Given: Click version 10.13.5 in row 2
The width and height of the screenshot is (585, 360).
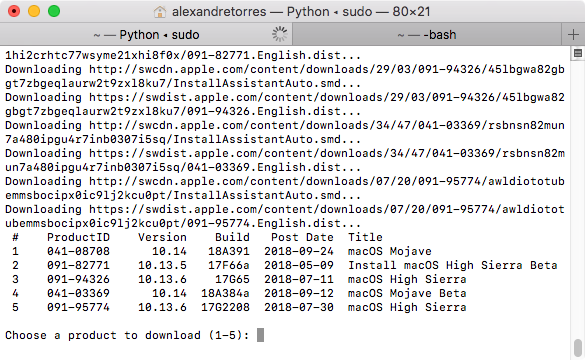Looking at the screenshot, I should tap(162, 265).
